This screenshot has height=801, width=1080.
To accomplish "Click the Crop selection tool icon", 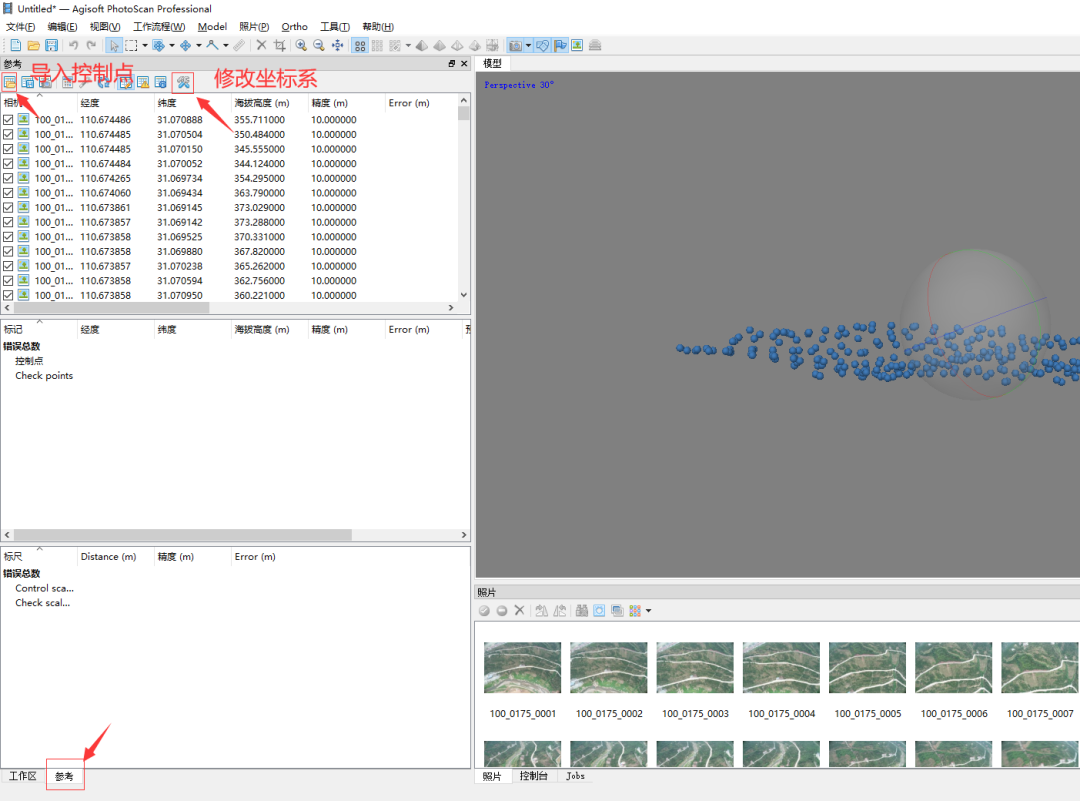I will 280,45.
